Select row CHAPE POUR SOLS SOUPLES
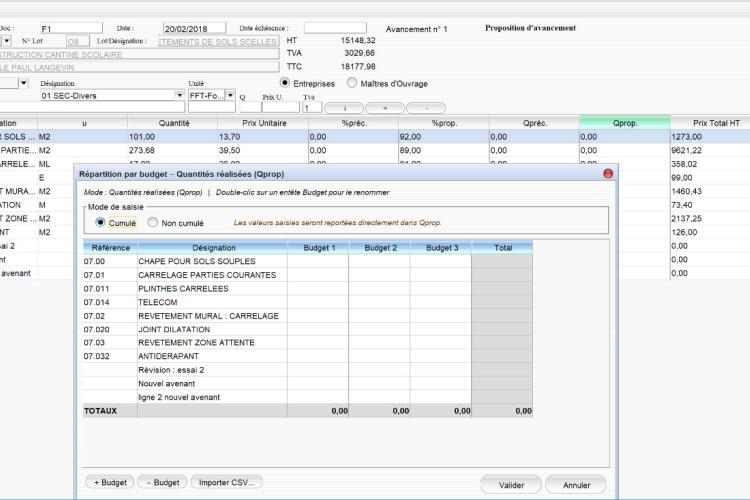Screen dimensions: 750x500 click(308, 261)
